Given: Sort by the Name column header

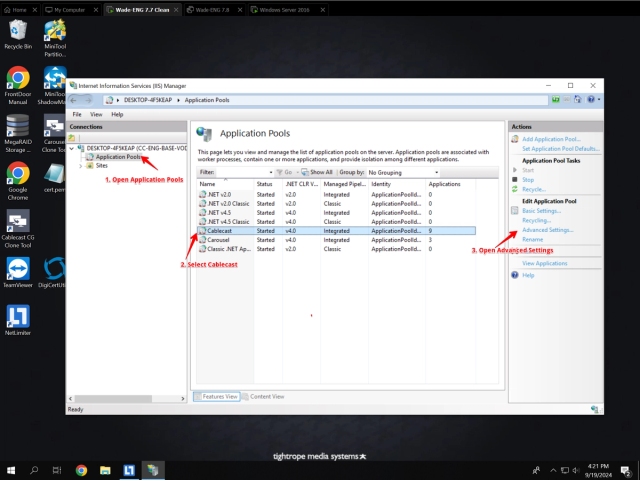Looking at the screenshot, I should (225, 184).
